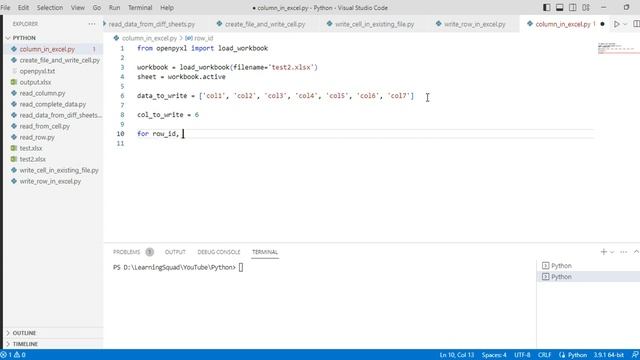This screenshot has height=360, width=640.
Task: Toggle primary side bar layout icon
Action: [x=547, y=7]
